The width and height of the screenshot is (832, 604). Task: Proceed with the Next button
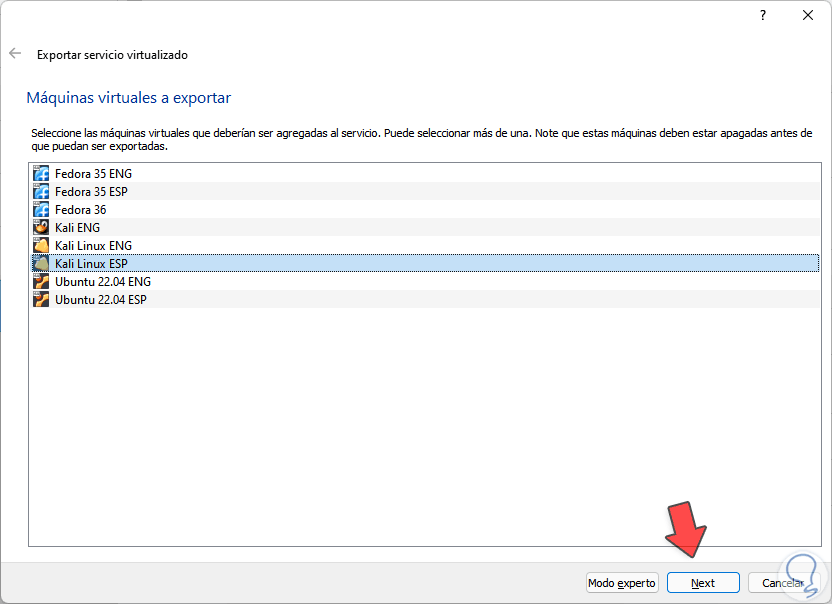pyautogui.click(x=703, y=583)
